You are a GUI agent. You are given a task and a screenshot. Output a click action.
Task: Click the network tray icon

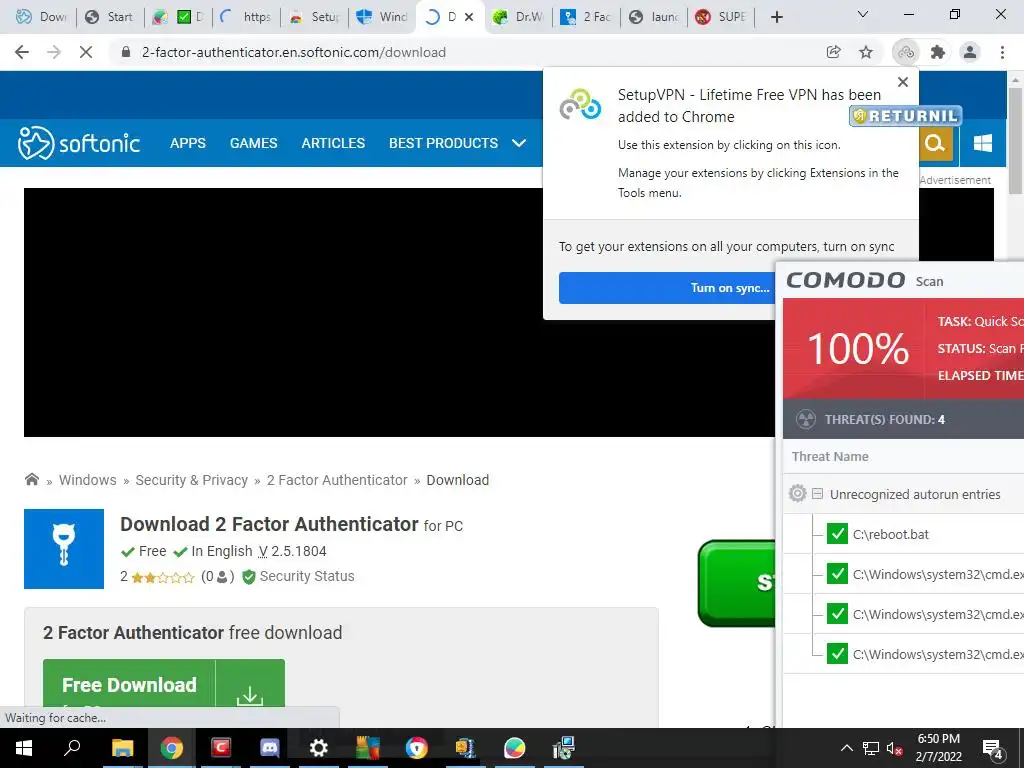[x=871, y=748]
